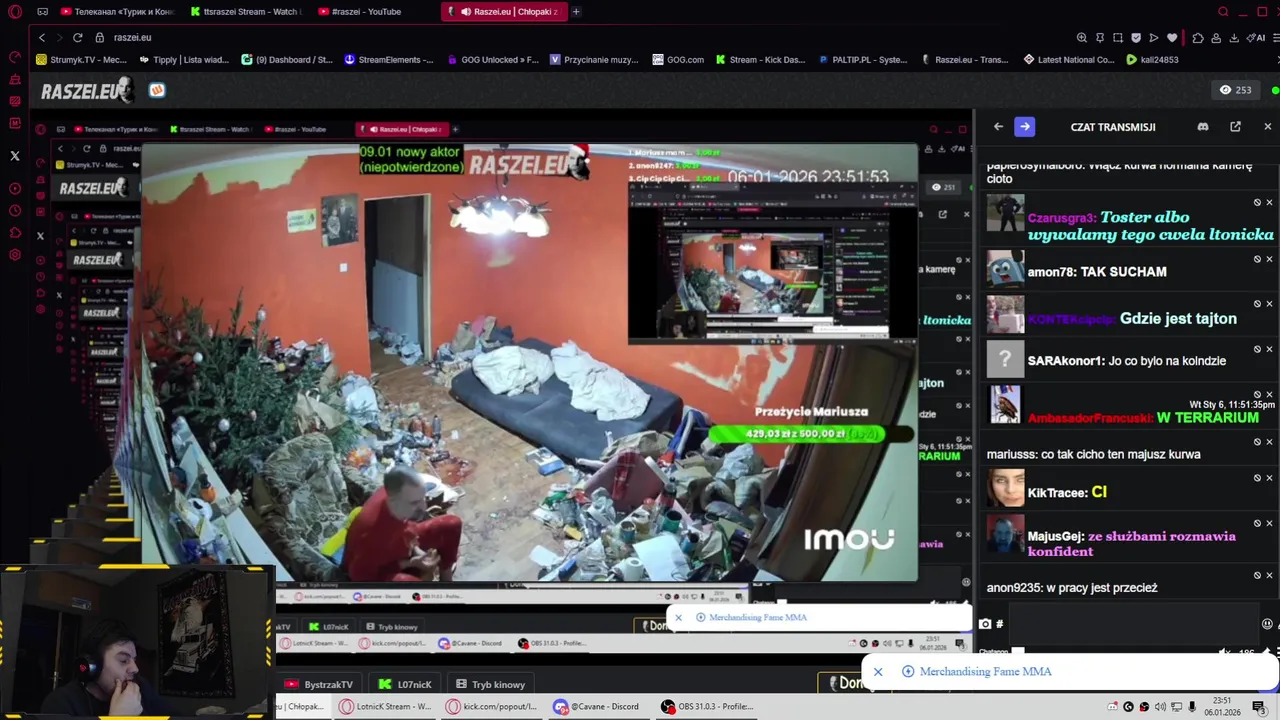The height and width of the screenshot is (720, 1280).
Task: Select BystrzakTV tab in stream
Action: pyautogui.click(x=319, y=685)
